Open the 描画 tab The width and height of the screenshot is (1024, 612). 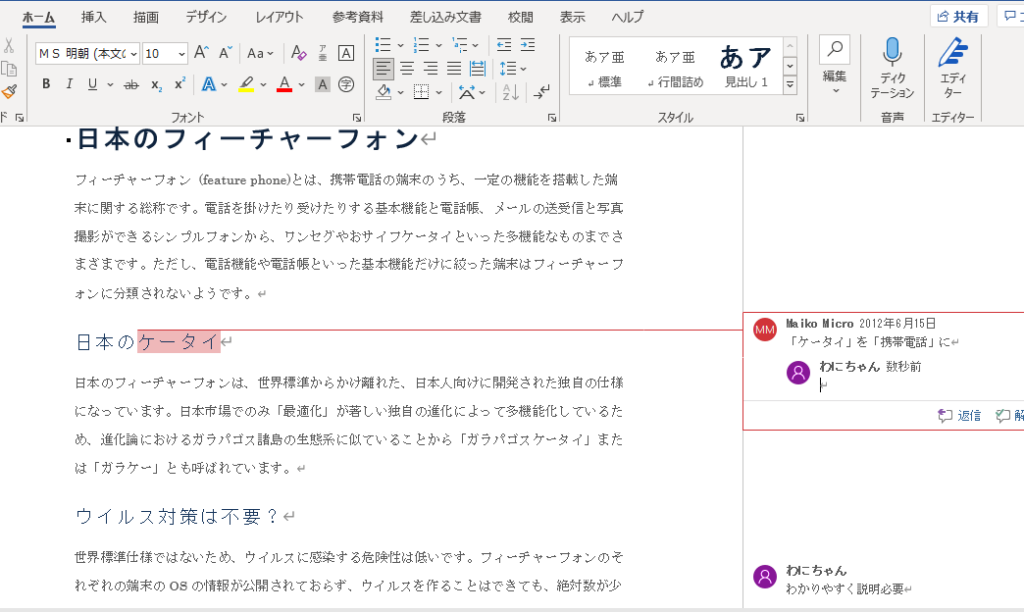tap(146, 17)
